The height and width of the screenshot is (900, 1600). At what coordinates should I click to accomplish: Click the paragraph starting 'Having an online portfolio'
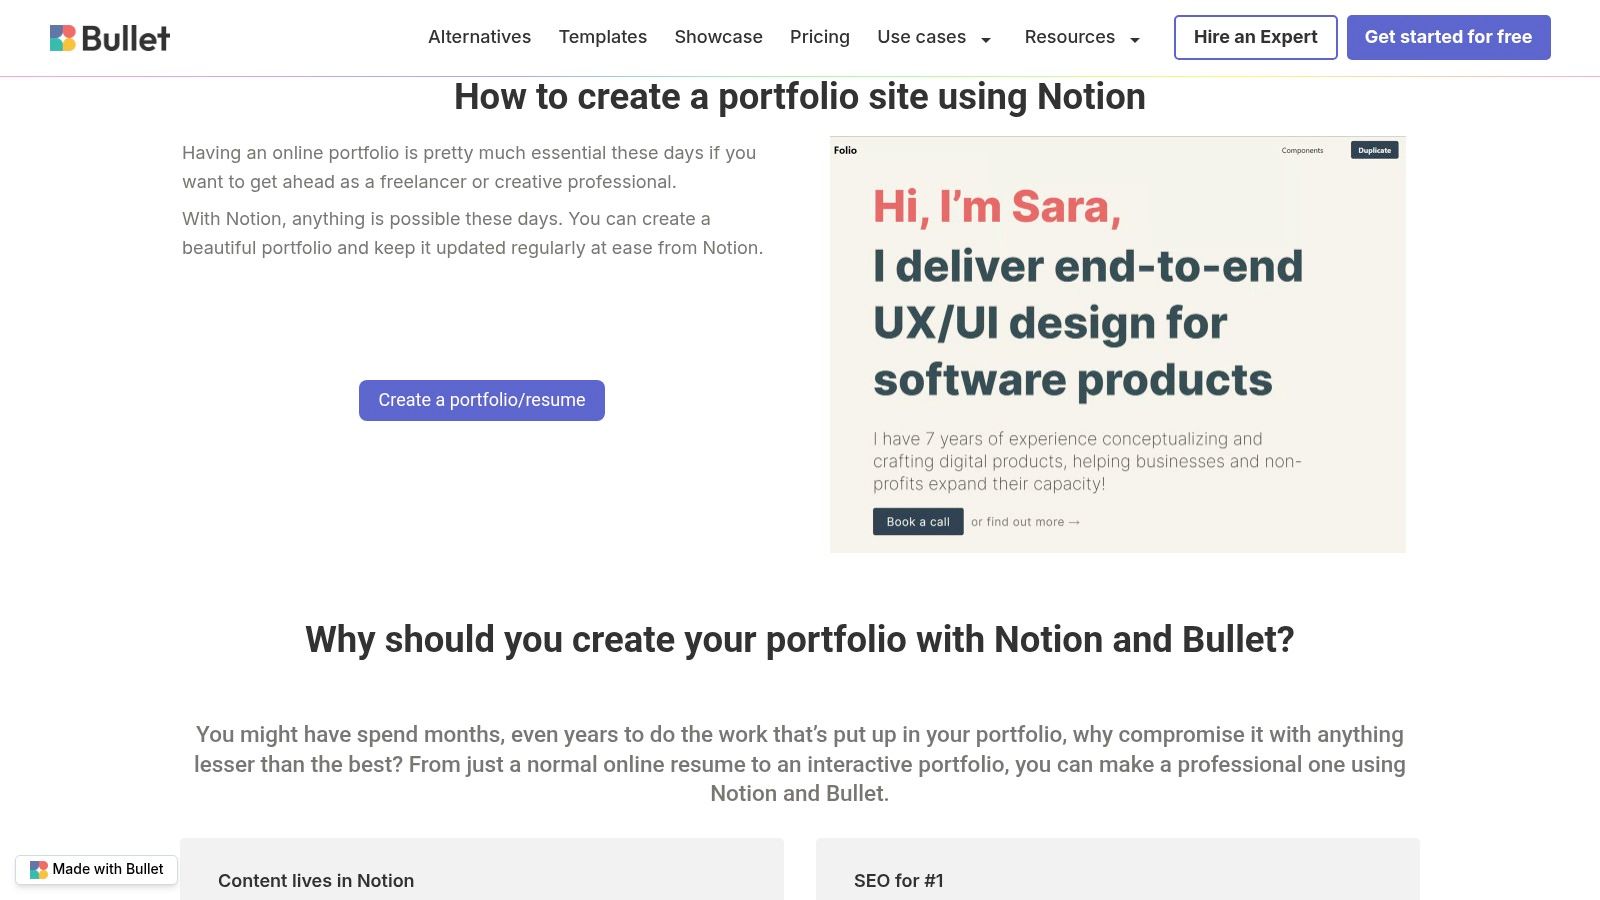tap(469, 167)
